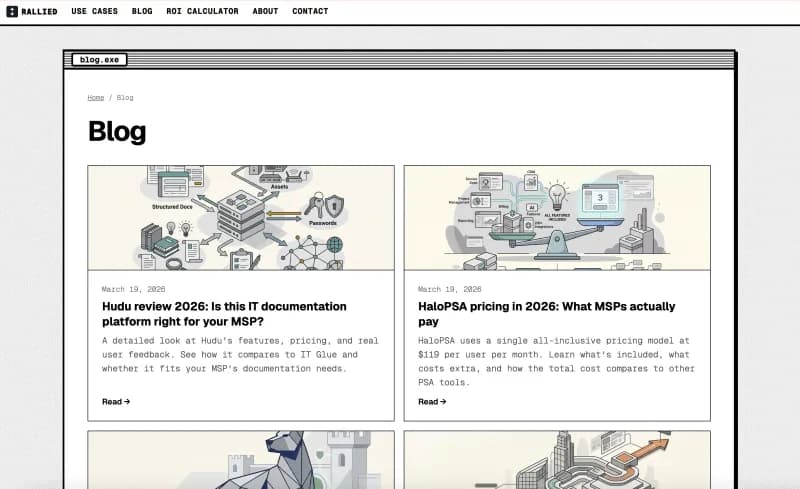The height and width of the screenshot is (489, 800).
Task: Click the HaloPSA card date March 19, 2026
Action: click(x=450, y=289)
